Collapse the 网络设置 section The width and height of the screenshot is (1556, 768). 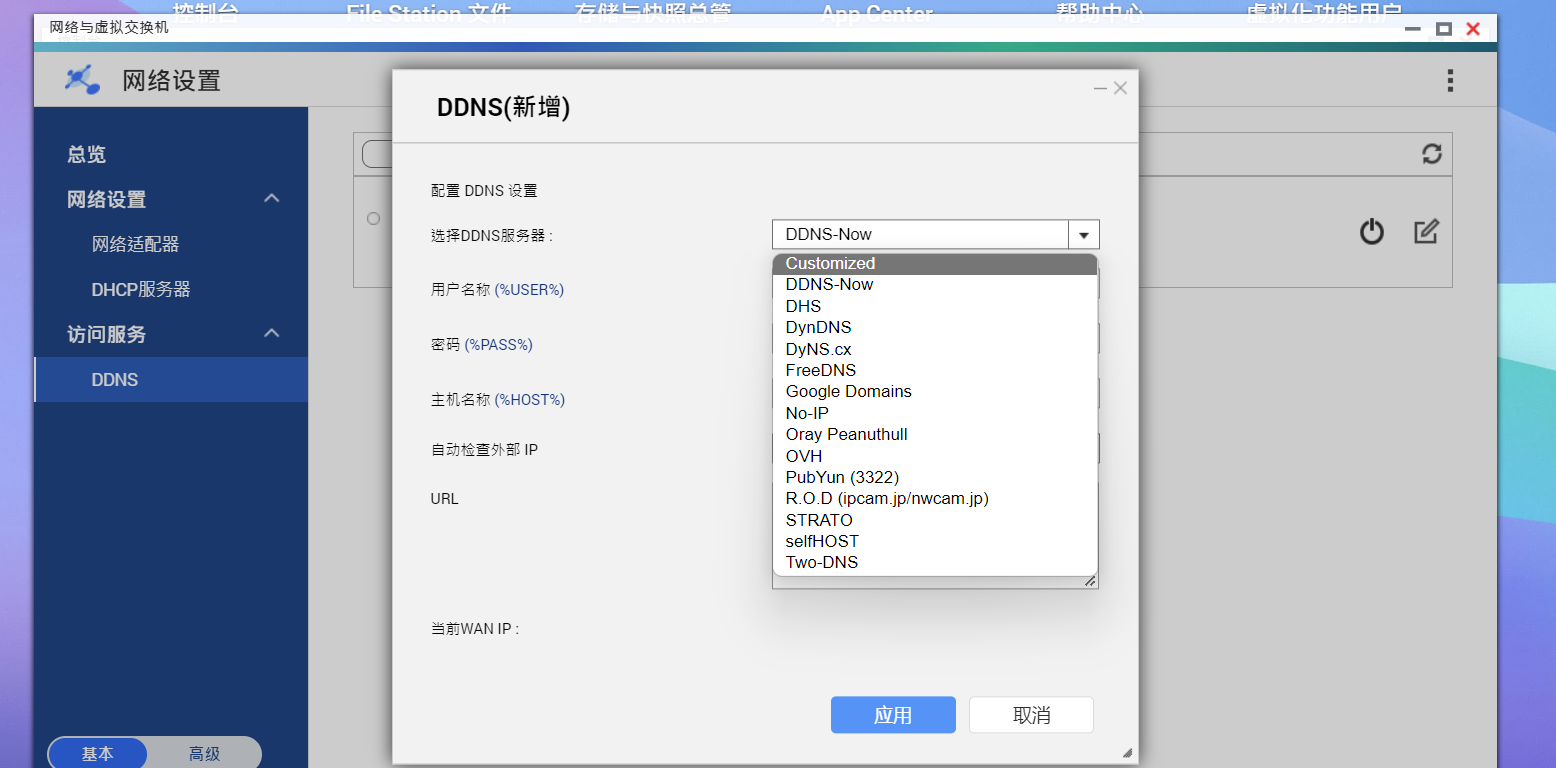point(271,199)
